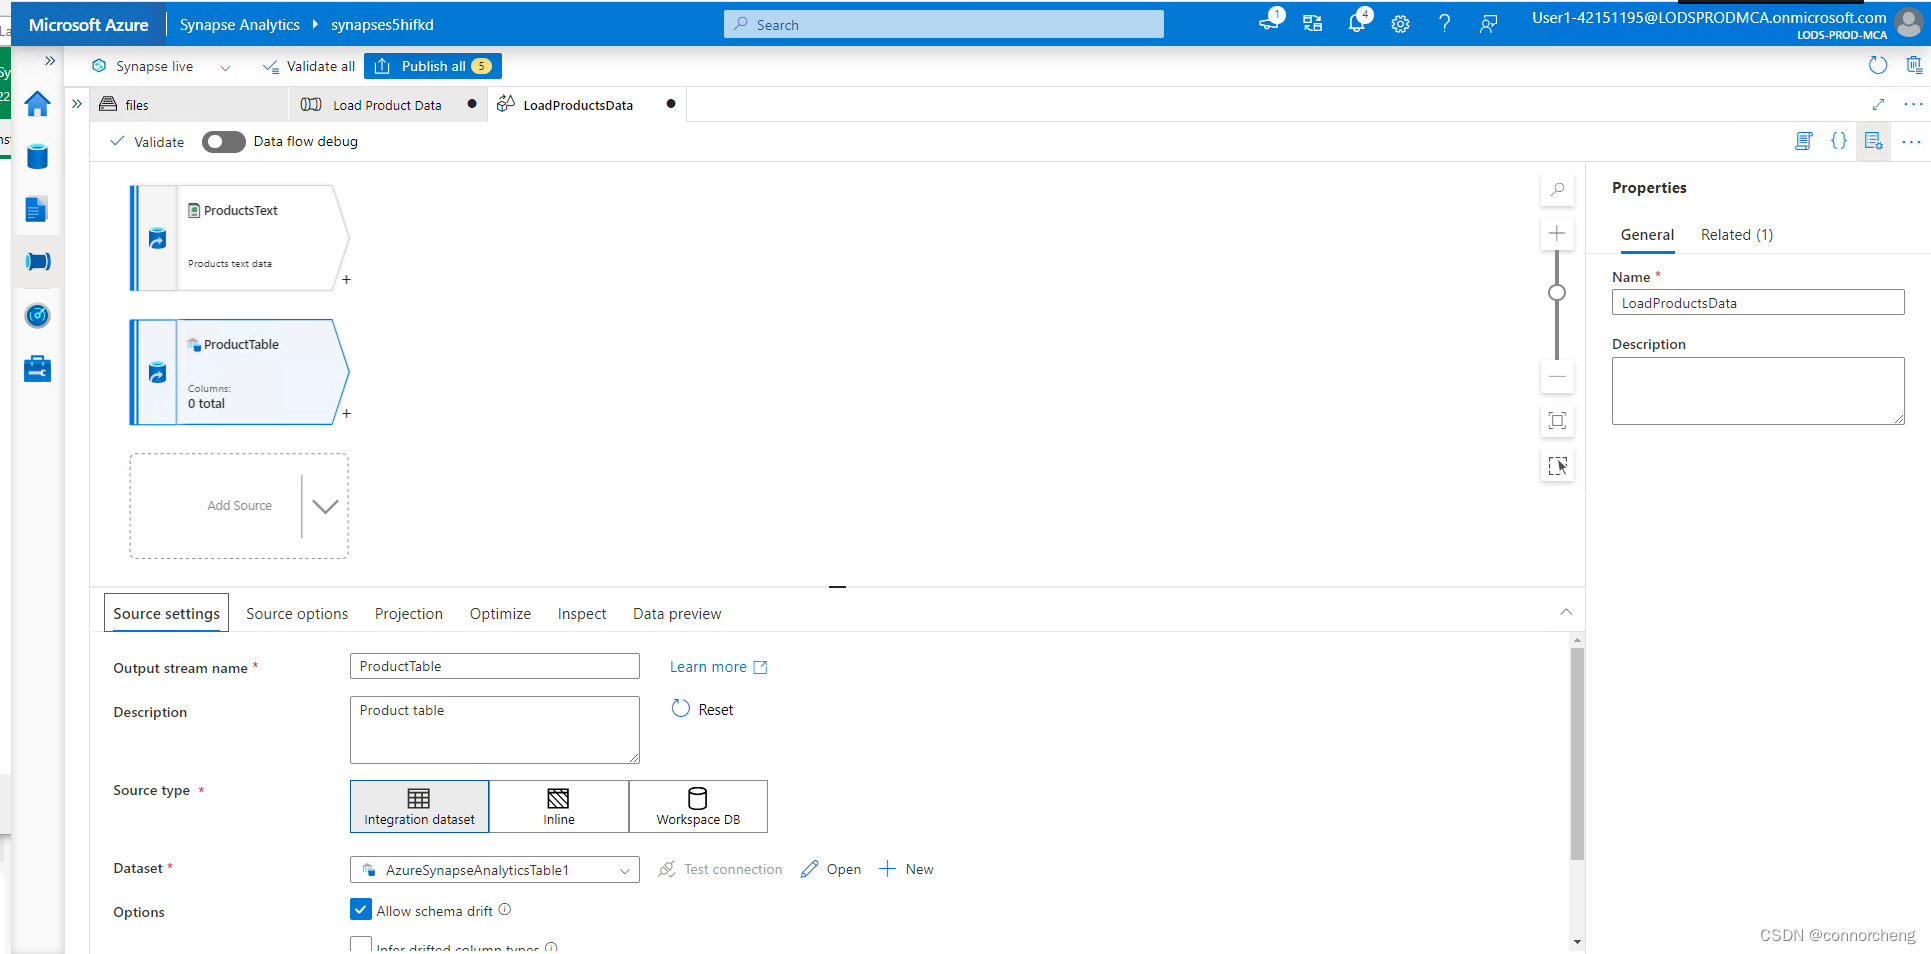Click the Output stream name field
This screenshot has width=1931, height=954.
click(x=494, y=666)
